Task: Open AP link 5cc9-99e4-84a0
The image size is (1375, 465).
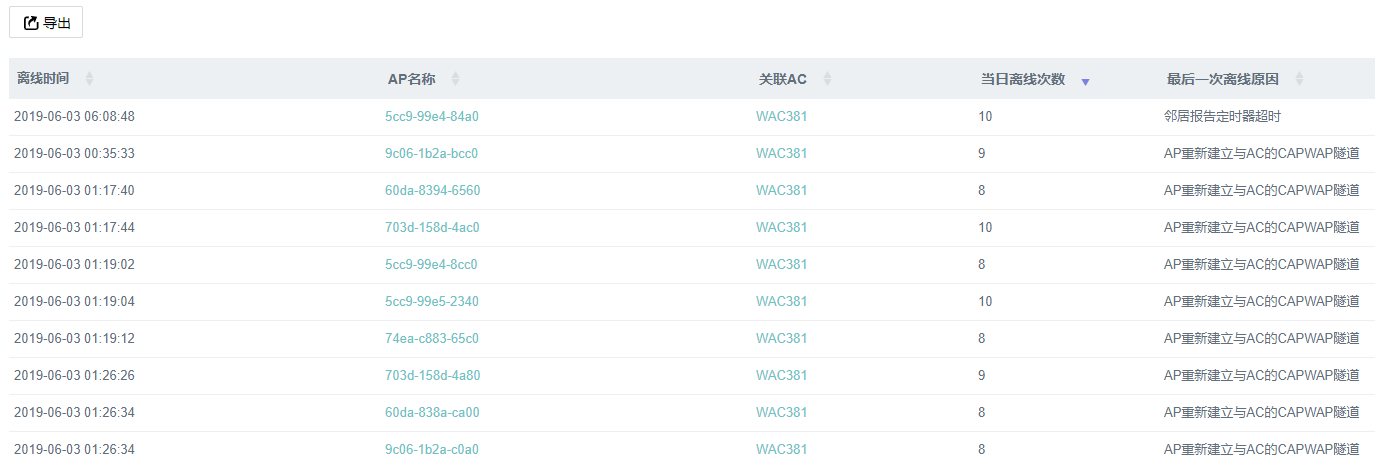Action: (x=432, y=116)
